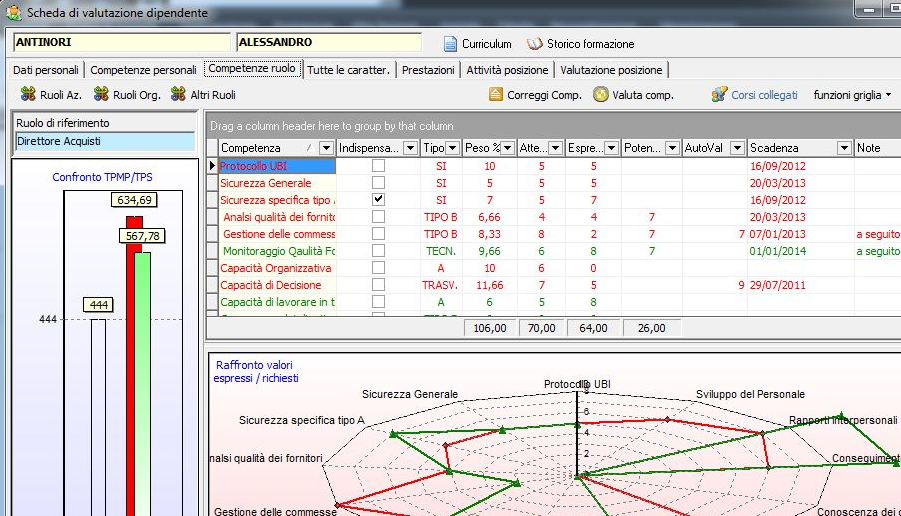This screenshot has height=516, width=901.
Task: Open the Potenziale column filter dropdown
Action: [x=672, y=148]
